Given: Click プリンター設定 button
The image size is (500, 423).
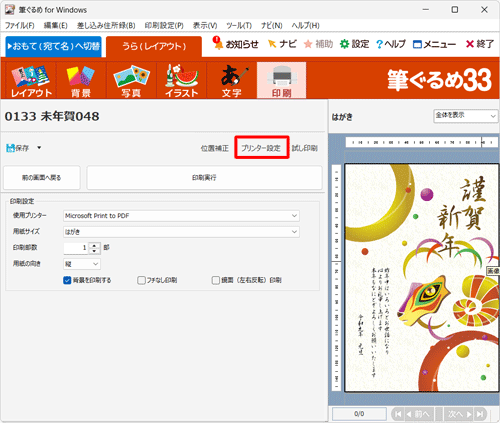Looking at the screenshot, I should click(x=261, y=148).
